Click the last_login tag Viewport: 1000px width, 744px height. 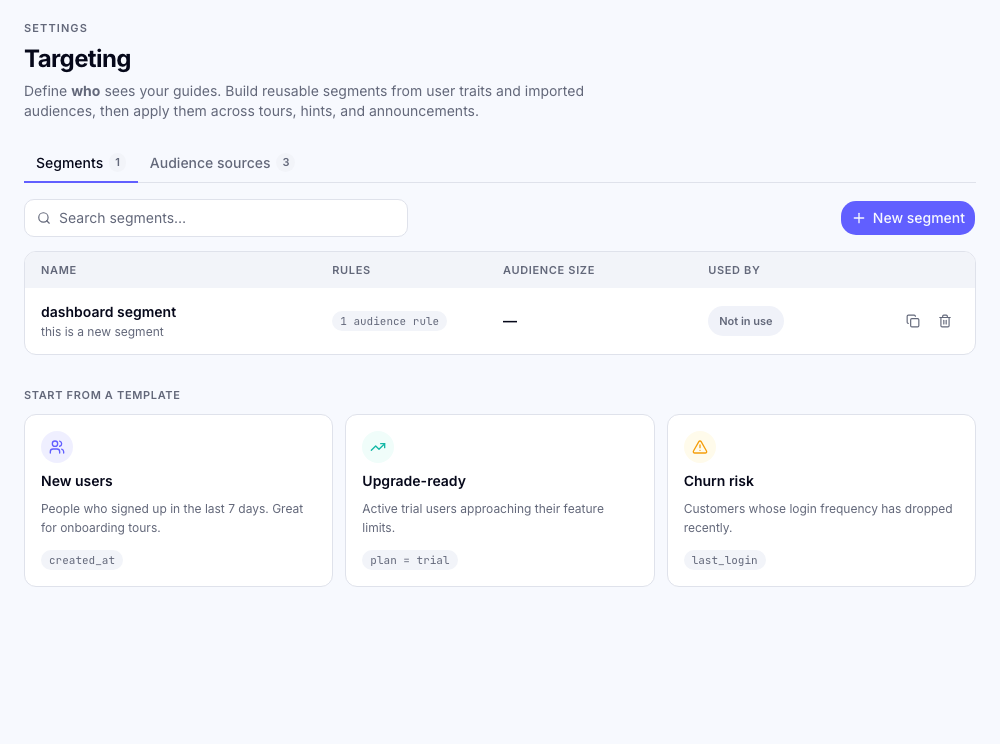click(724, 560)
